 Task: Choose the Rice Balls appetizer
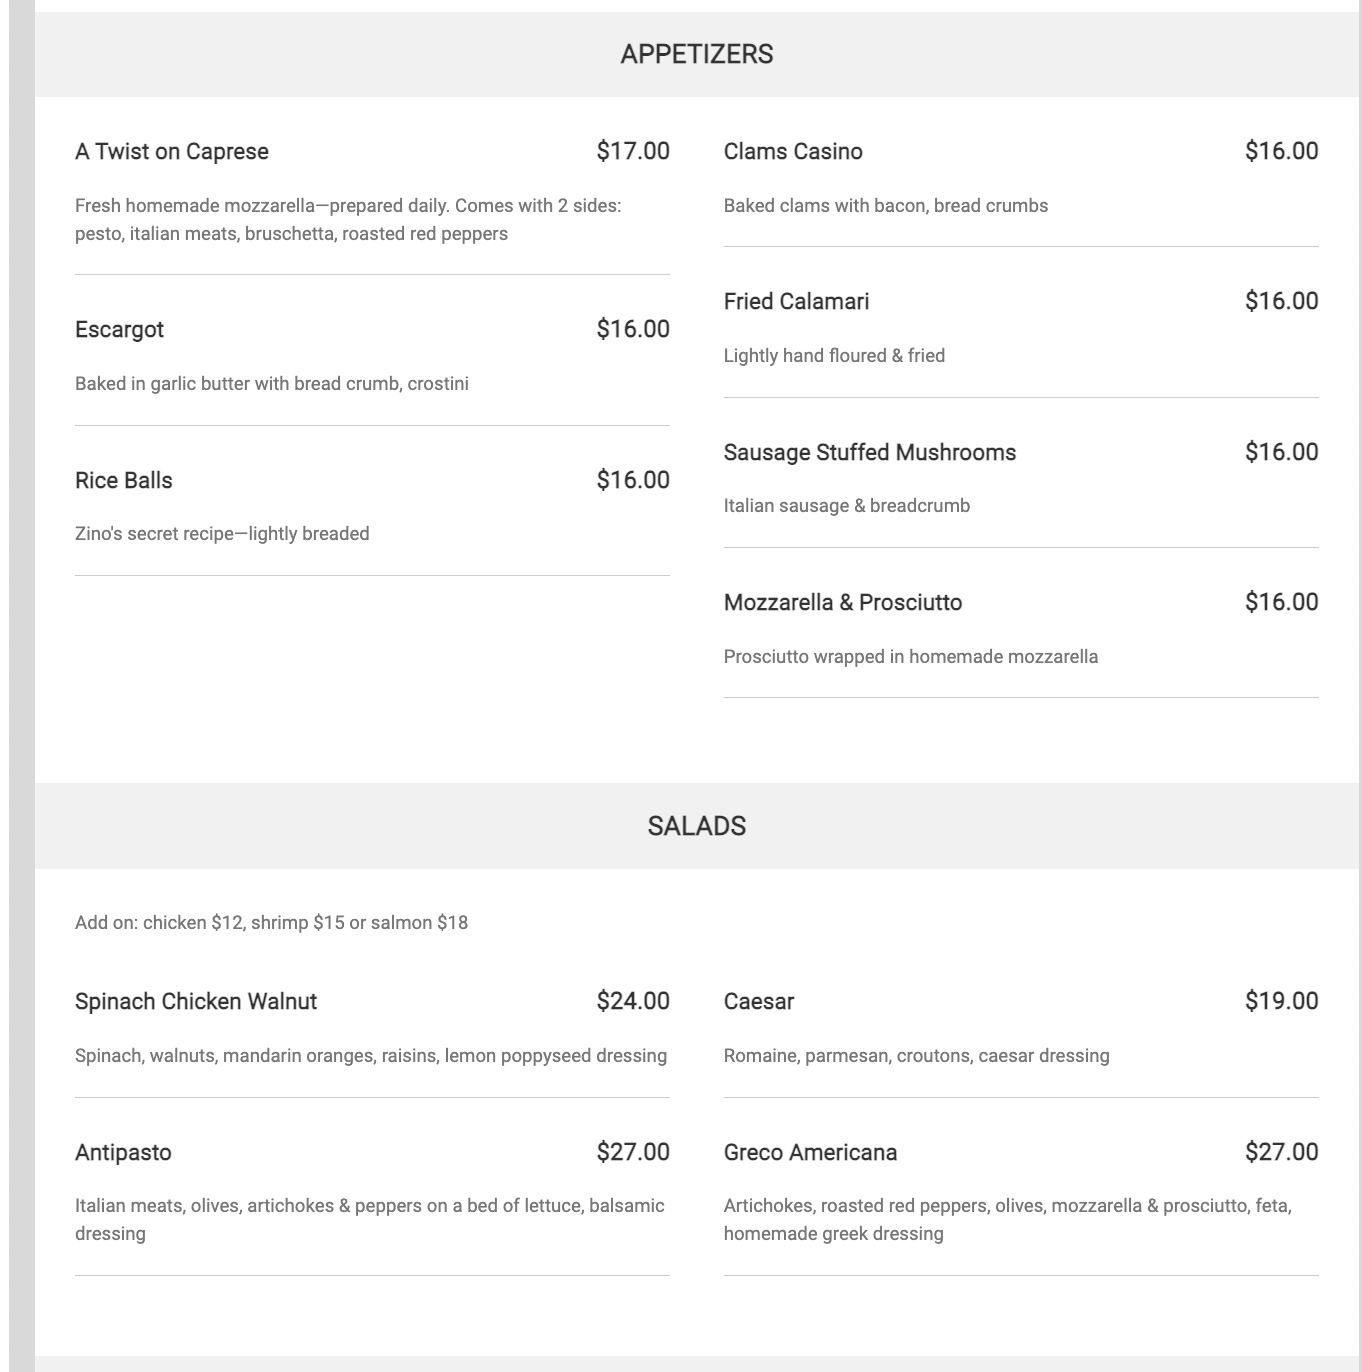click(x=124, y=481)
